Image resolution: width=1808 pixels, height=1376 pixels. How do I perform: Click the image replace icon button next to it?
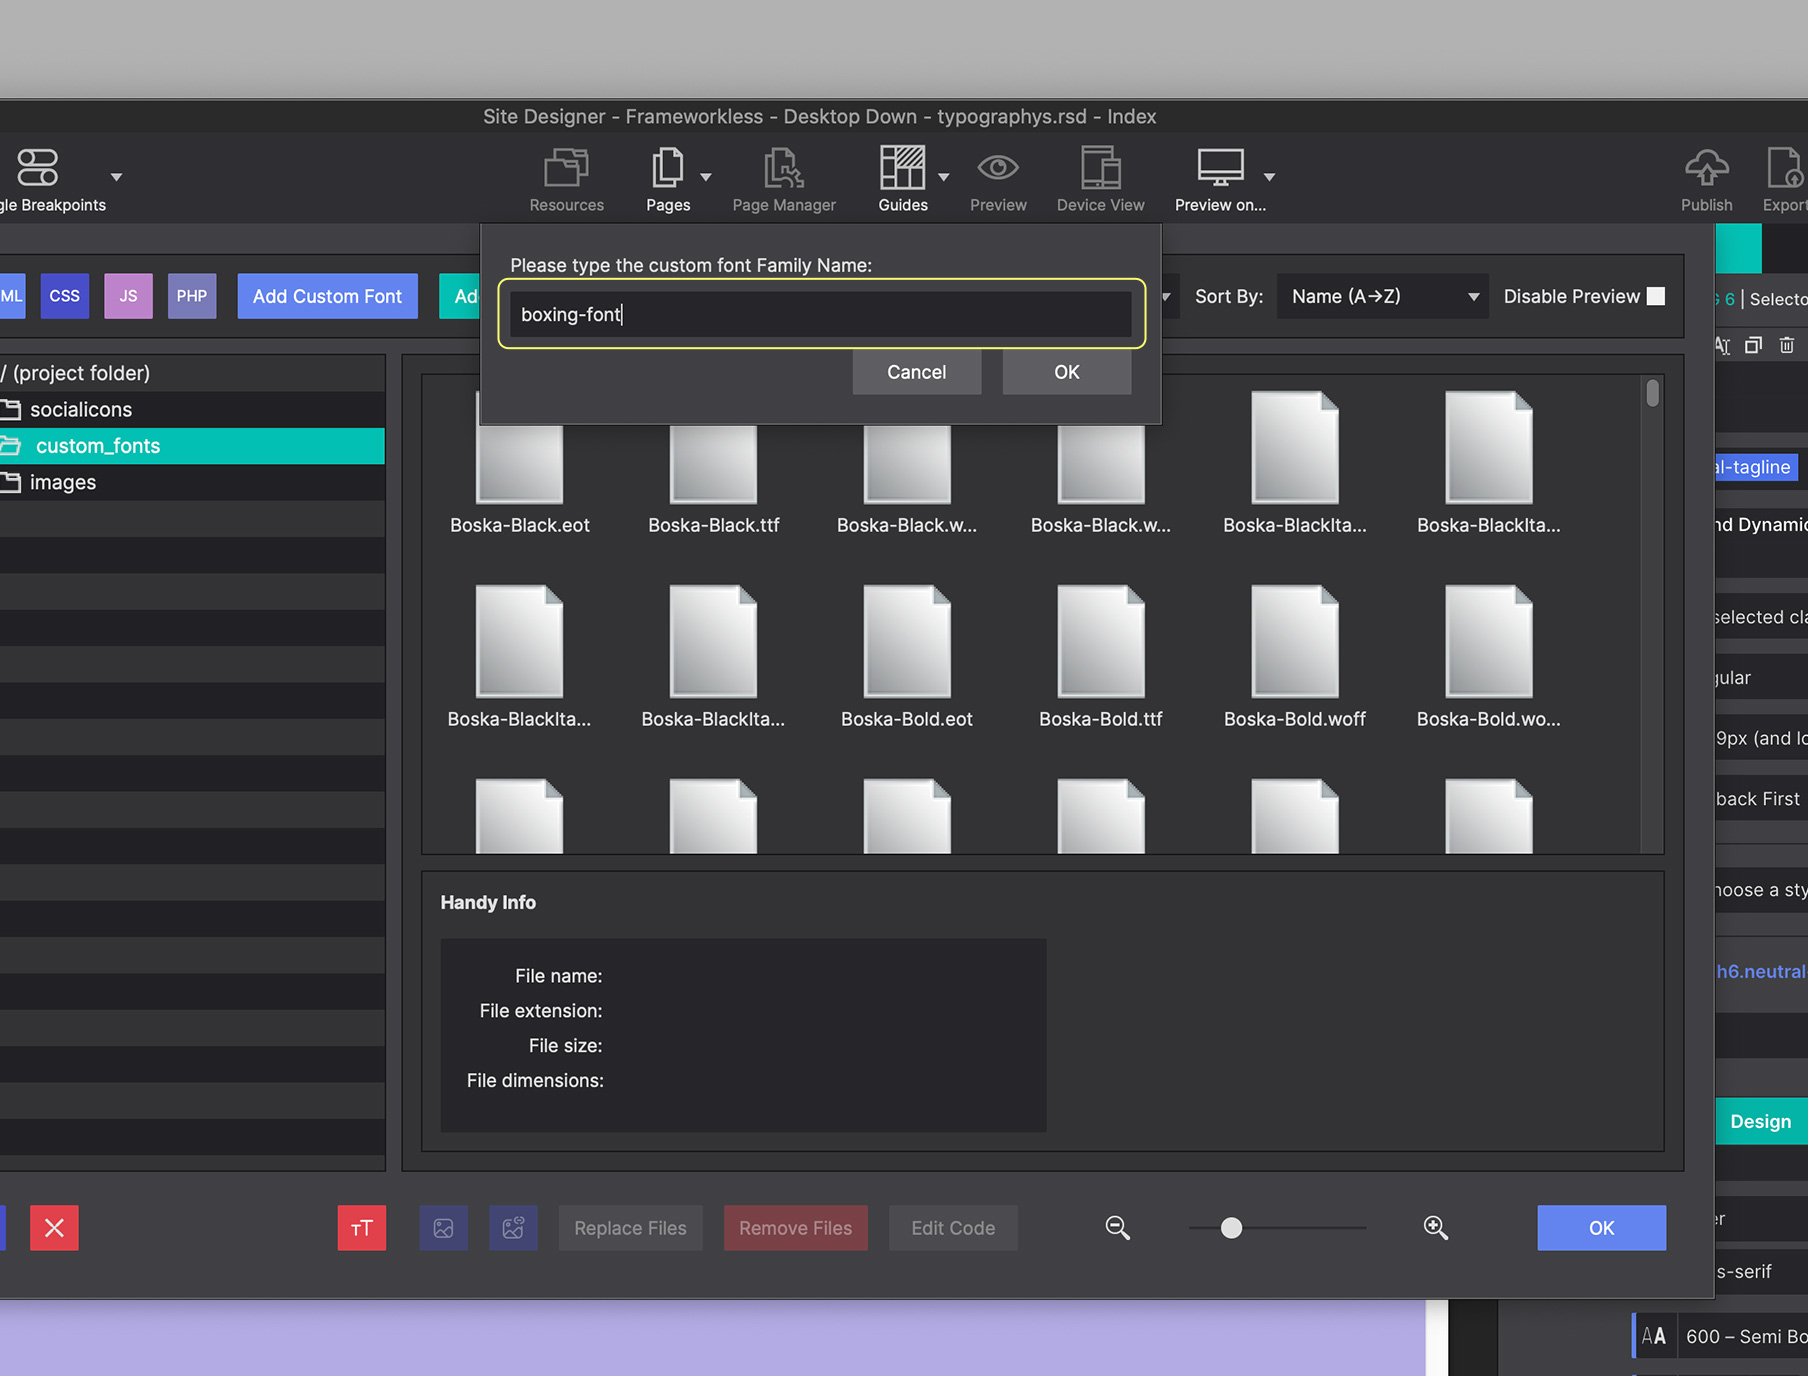tap(513, 1228)
